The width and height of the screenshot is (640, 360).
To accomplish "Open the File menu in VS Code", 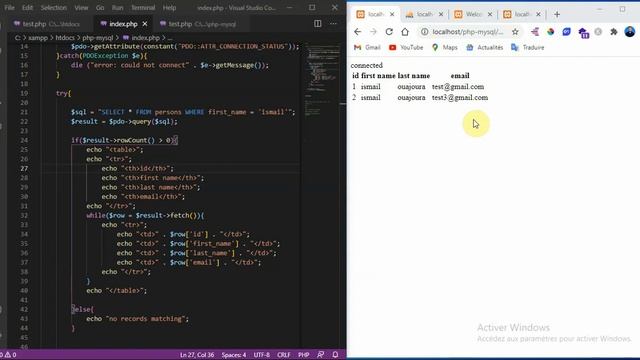I will click(9, 8).
